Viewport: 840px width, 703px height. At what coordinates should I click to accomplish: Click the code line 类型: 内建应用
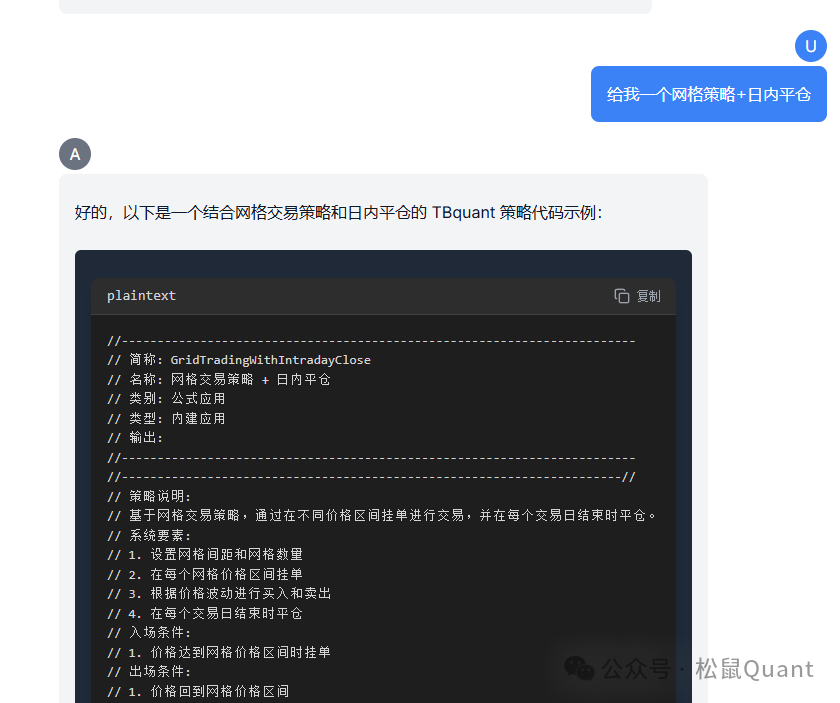click(166, 418)
